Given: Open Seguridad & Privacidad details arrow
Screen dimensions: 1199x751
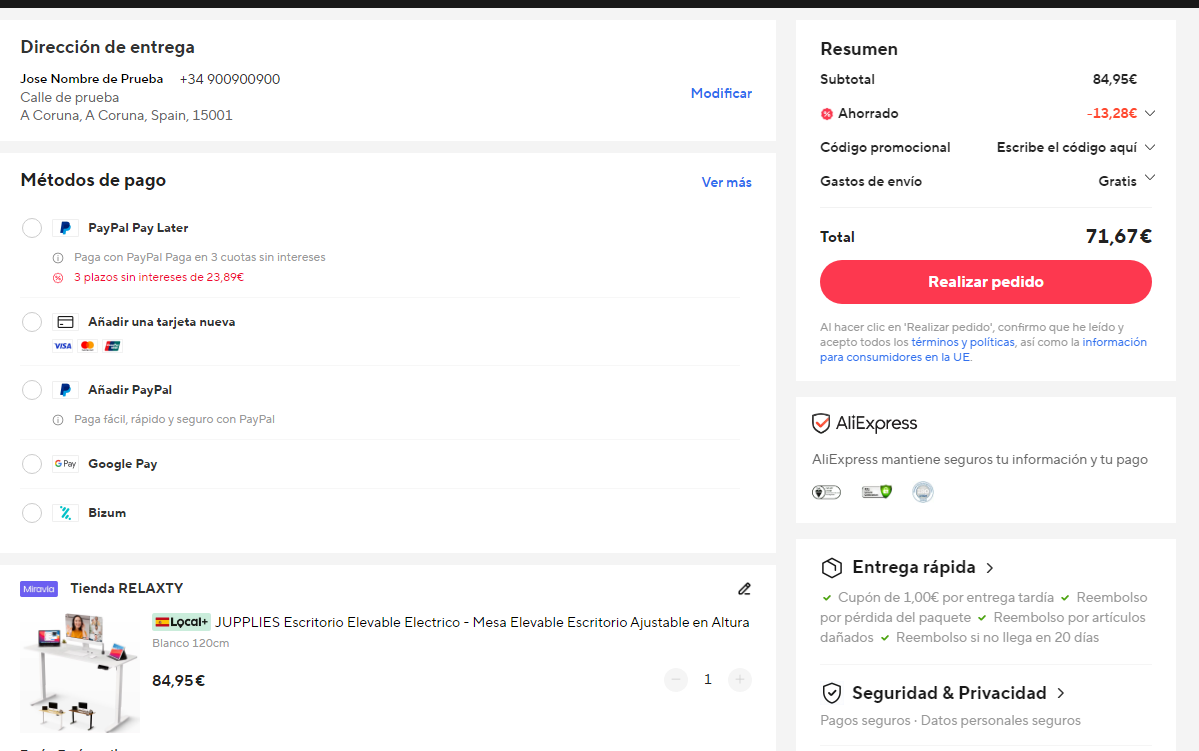Looking at the screenshot, I should click(x=1061, y=694).
